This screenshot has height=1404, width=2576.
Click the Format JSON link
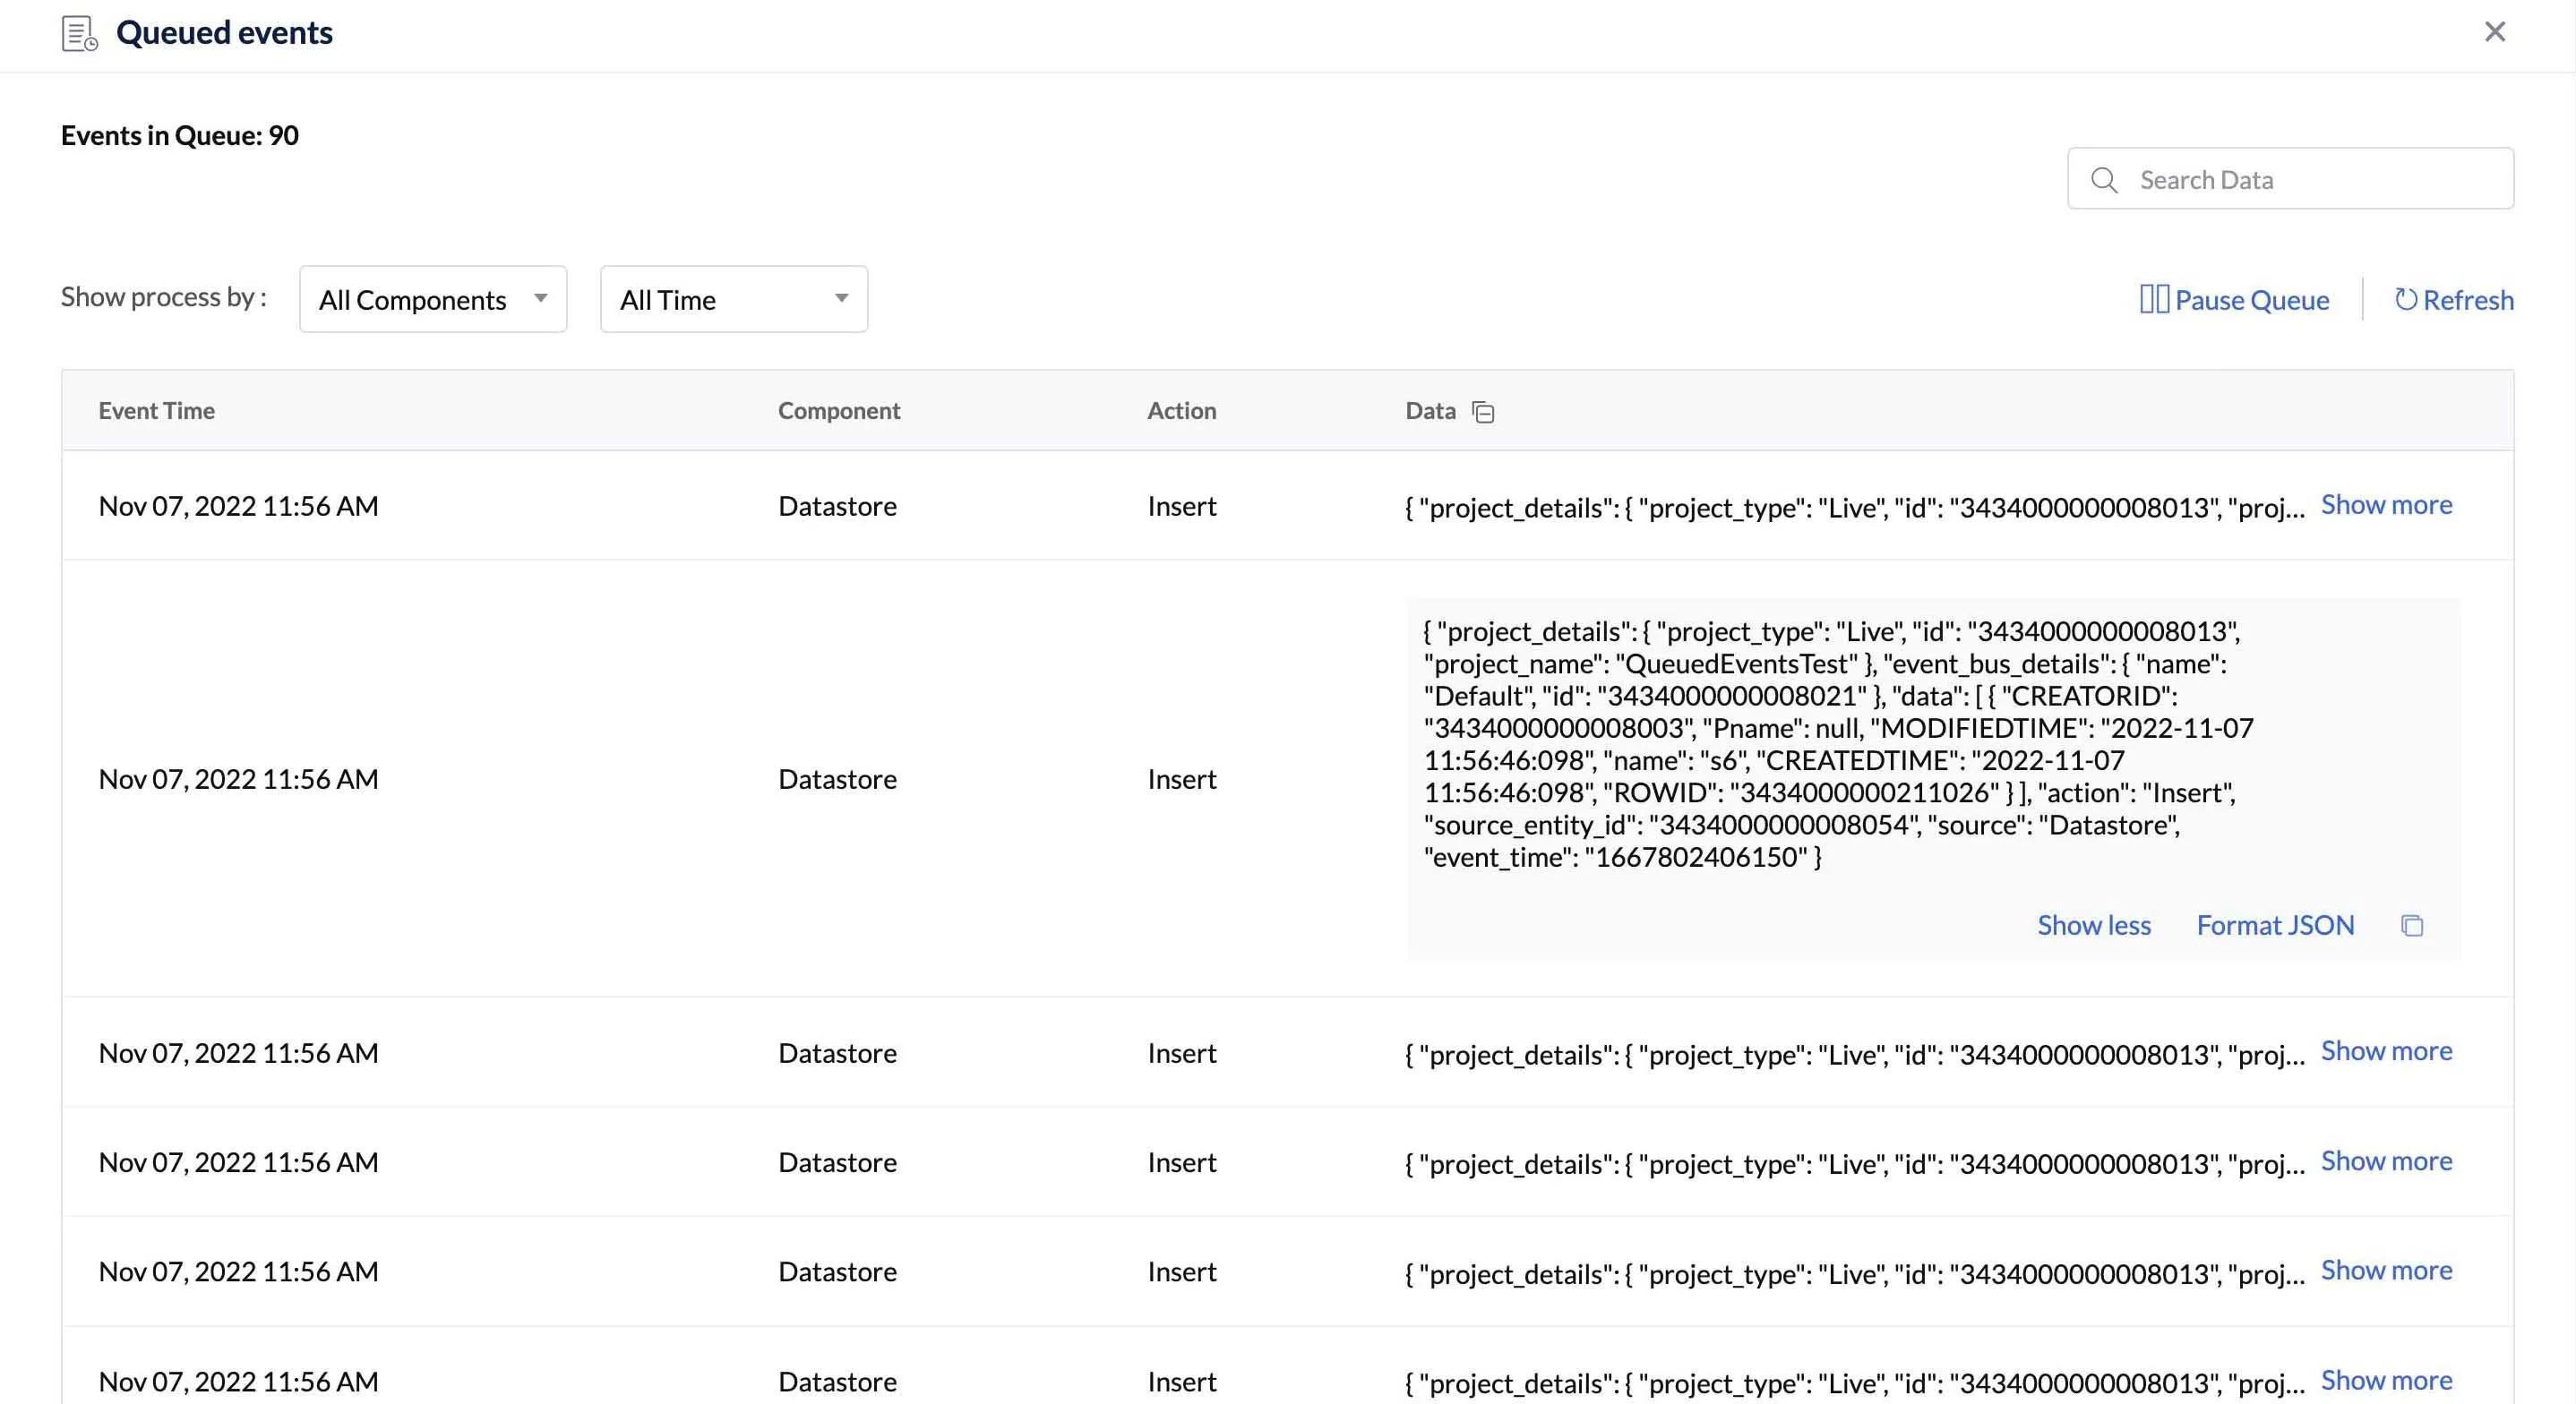[x=2275, y=925]
